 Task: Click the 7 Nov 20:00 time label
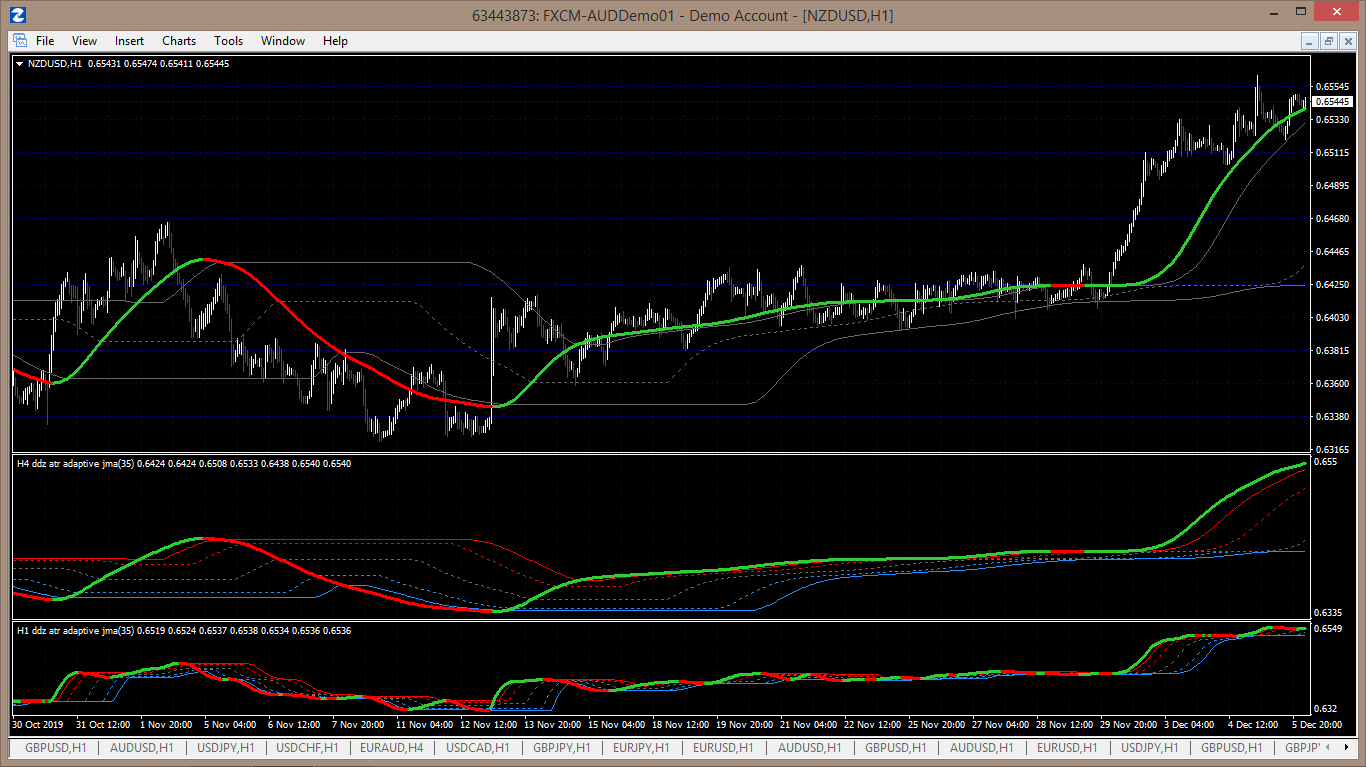358,724
